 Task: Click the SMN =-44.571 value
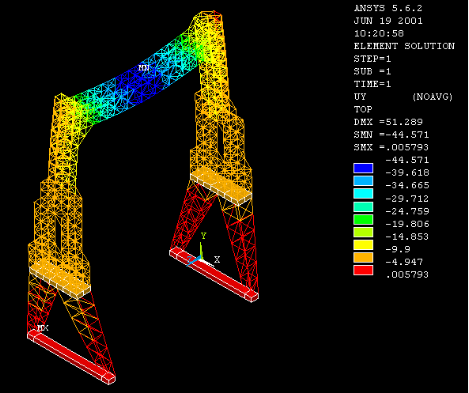tap(391, 135)
